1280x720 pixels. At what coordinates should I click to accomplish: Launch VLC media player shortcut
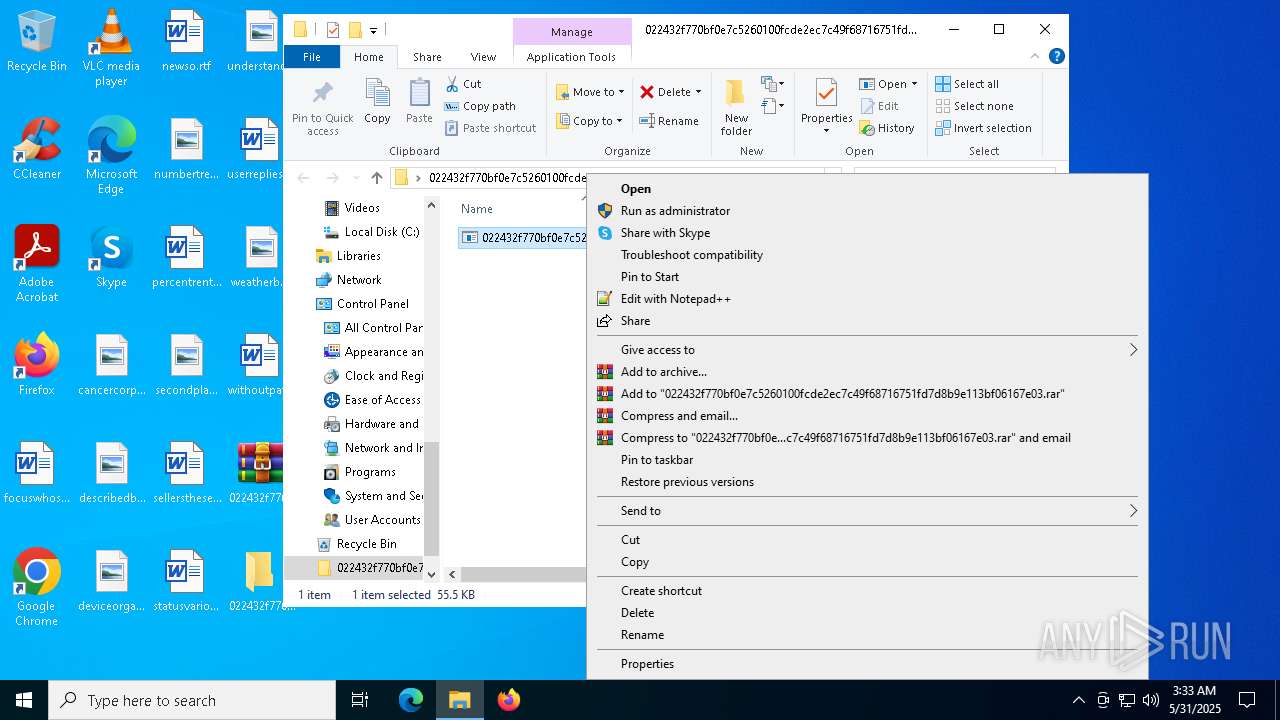pyautogui.click(x=111, y=48)
